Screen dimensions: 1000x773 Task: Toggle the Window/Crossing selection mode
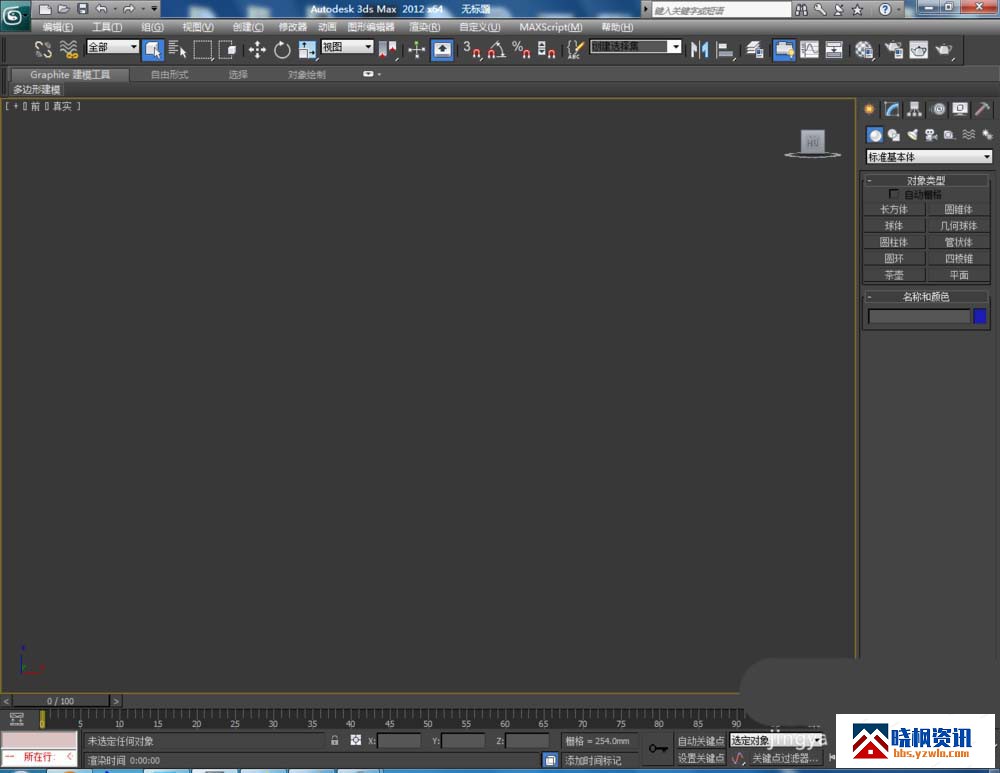(228, 49)
